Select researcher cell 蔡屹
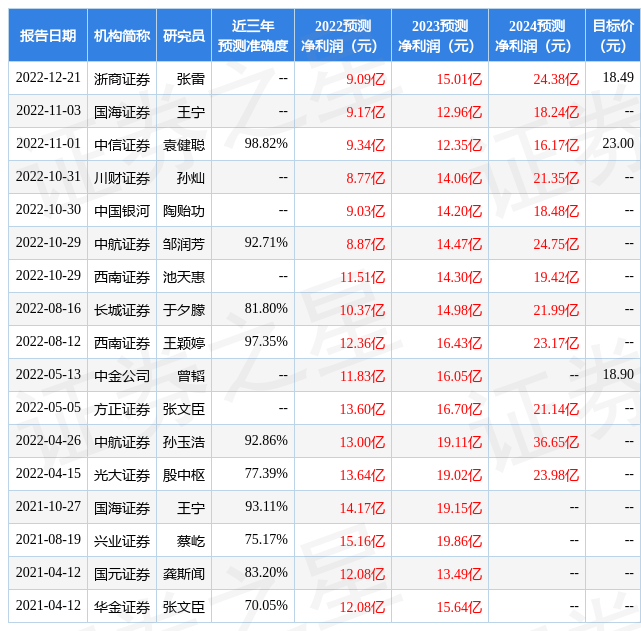Viewport: 641px width, 631px height. point(191,541)
